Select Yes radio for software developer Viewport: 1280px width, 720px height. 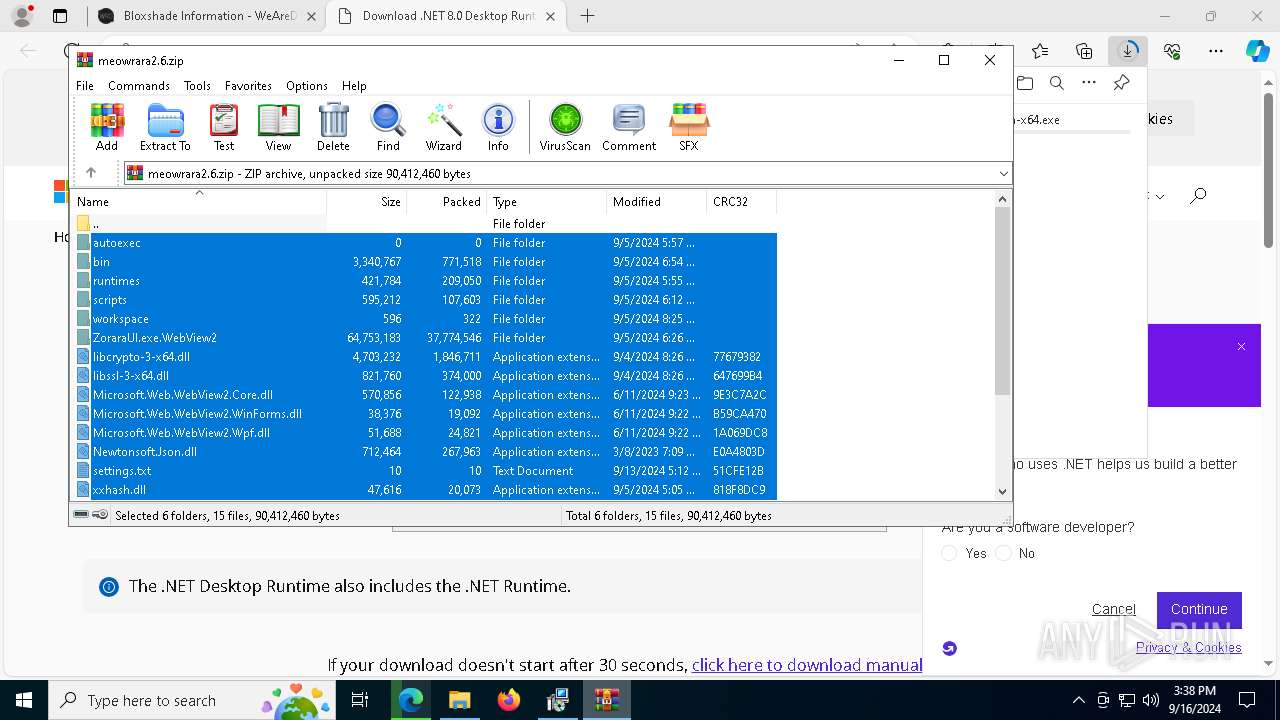950,553
